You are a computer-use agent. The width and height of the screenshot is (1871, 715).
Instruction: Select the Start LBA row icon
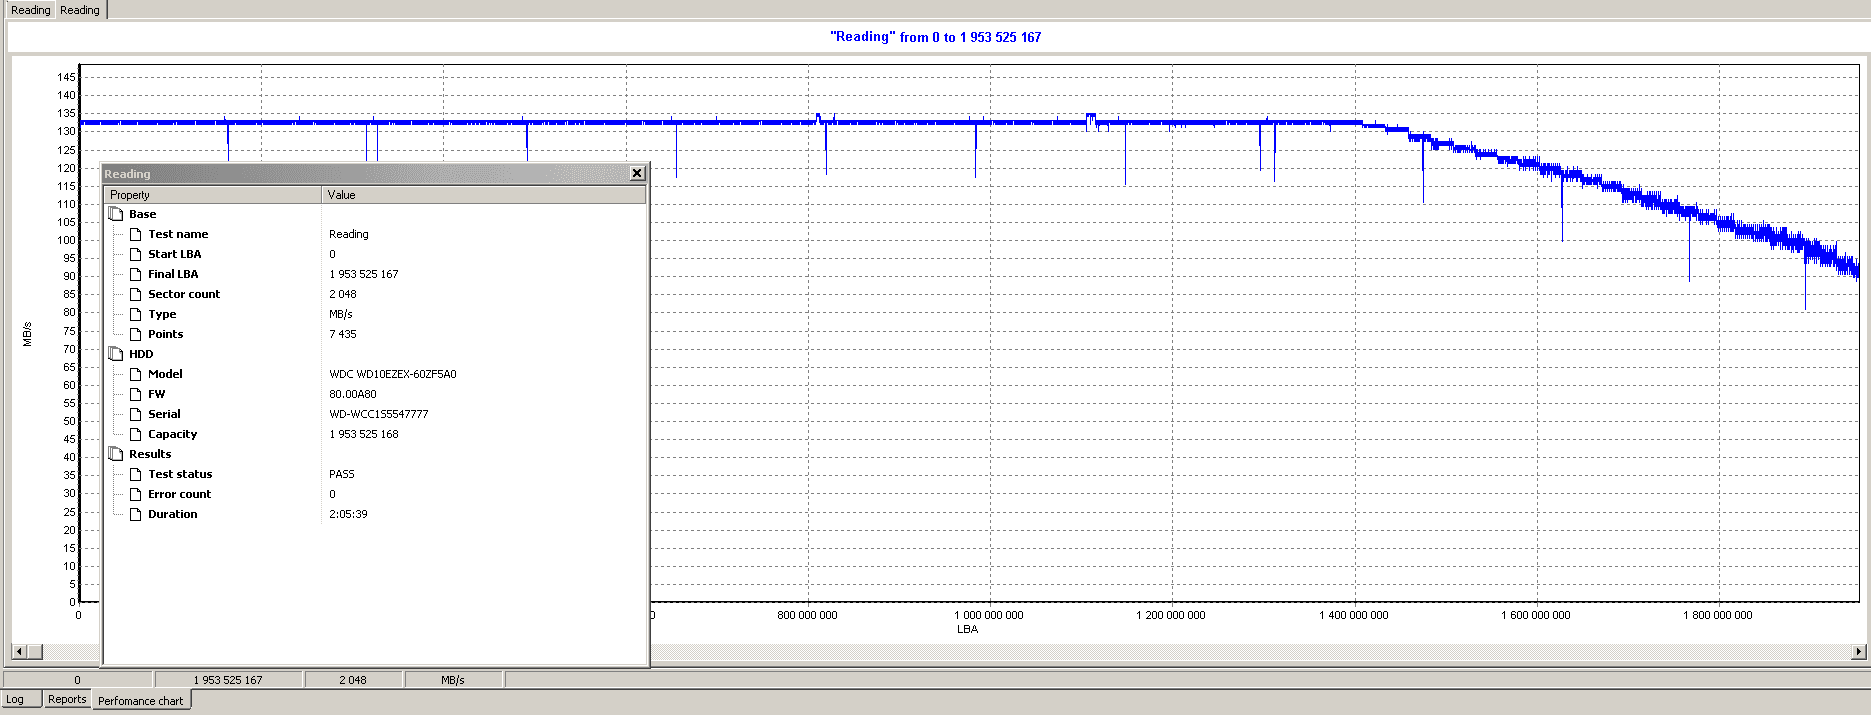[x=136, y=254]
